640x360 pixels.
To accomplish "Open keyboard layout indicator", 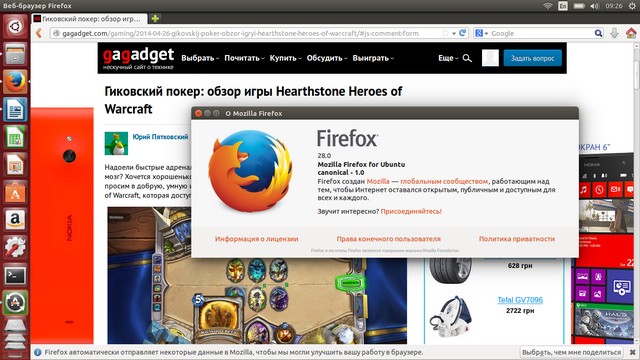I will (563, 6).
